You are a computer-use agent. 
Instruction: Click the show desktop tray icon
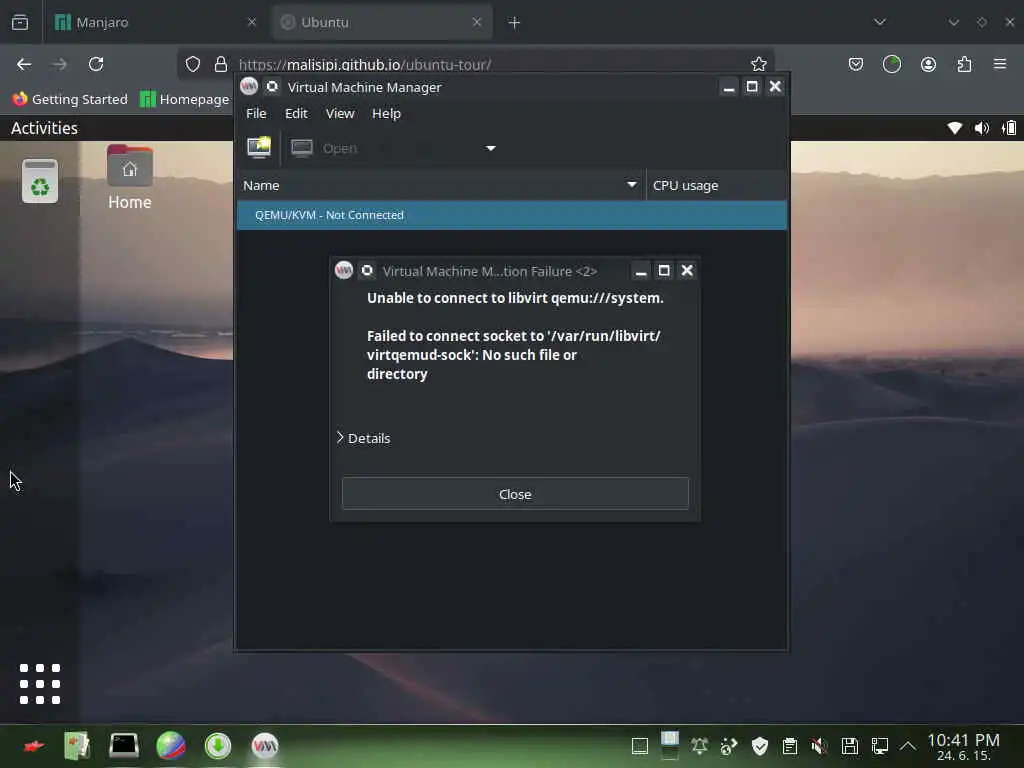pos(640,746)
